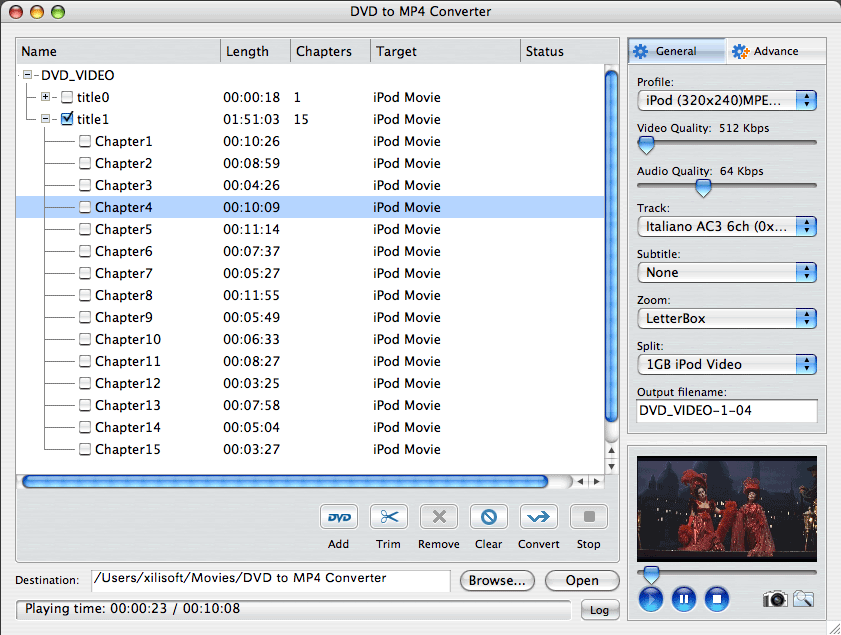Stop the video preview
The image size is (841, 635).
click(716, 600)
